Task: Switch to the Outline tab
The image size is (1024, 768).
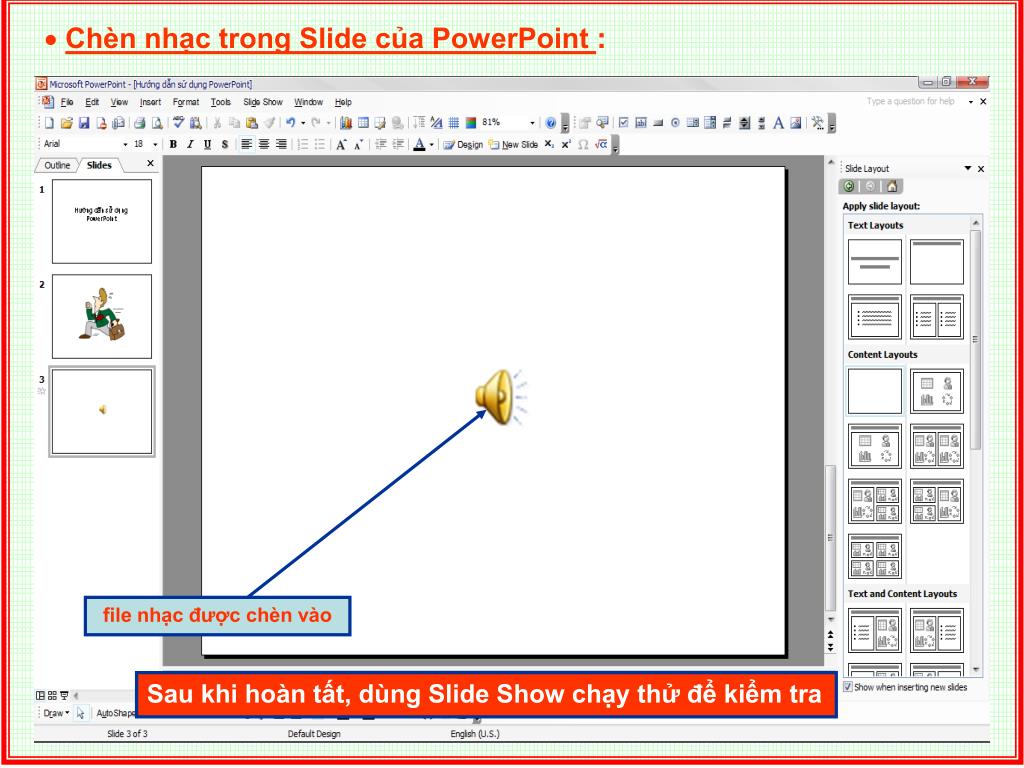Action: [57, 165]
